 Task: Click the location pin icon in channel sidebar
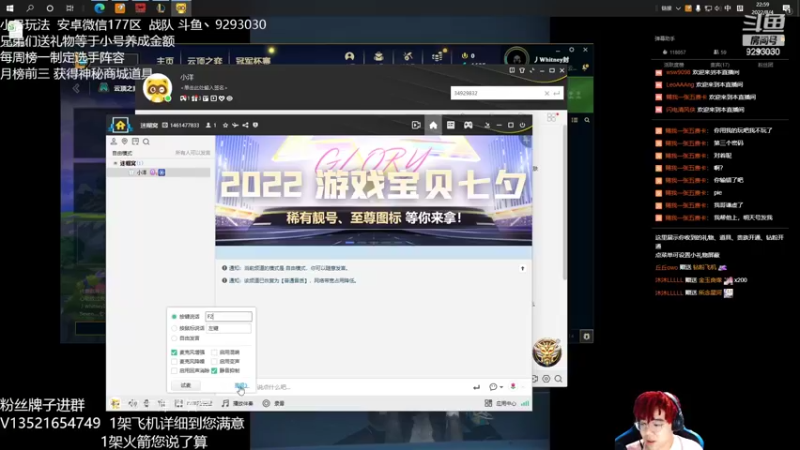tap(124, 141)
